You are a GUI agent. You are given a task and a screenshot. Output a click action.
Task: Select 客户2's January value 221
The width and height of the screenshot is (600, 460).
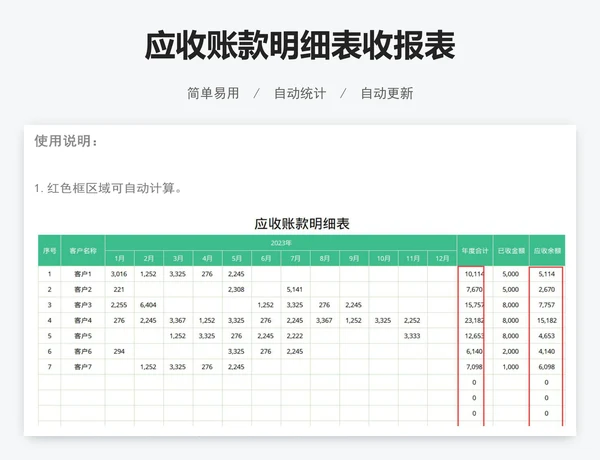tap(119, 290)
